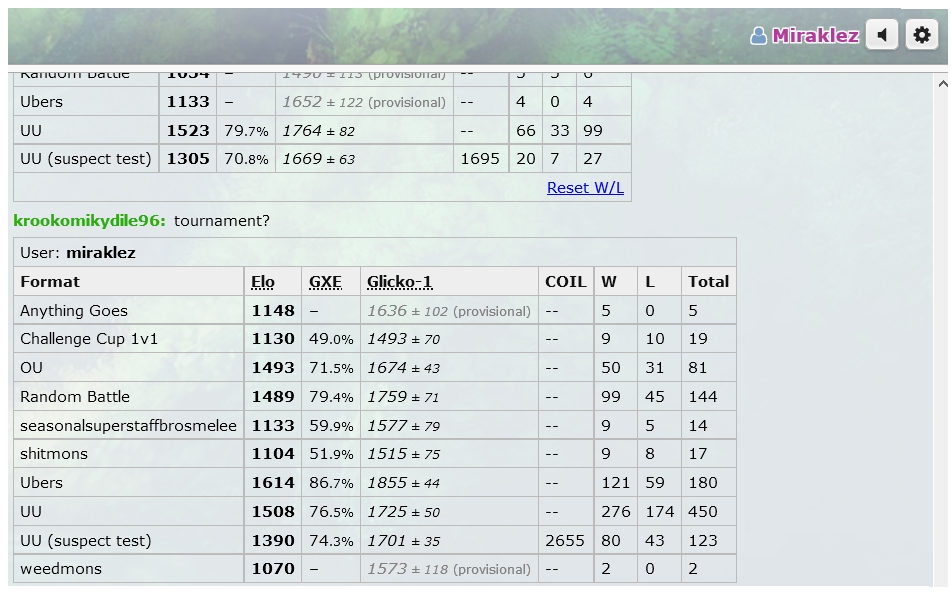The image size is (951, 598).
Task: Open the gear settings options
Action: click(921, 35)
